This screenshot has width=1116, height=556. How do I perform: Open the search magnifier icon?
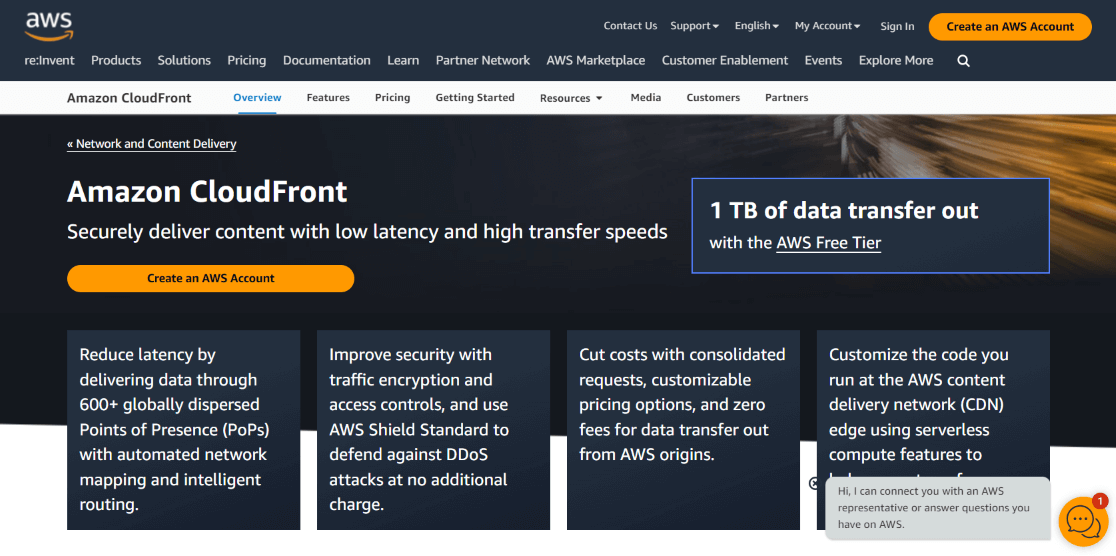click(x=964, y=61)
